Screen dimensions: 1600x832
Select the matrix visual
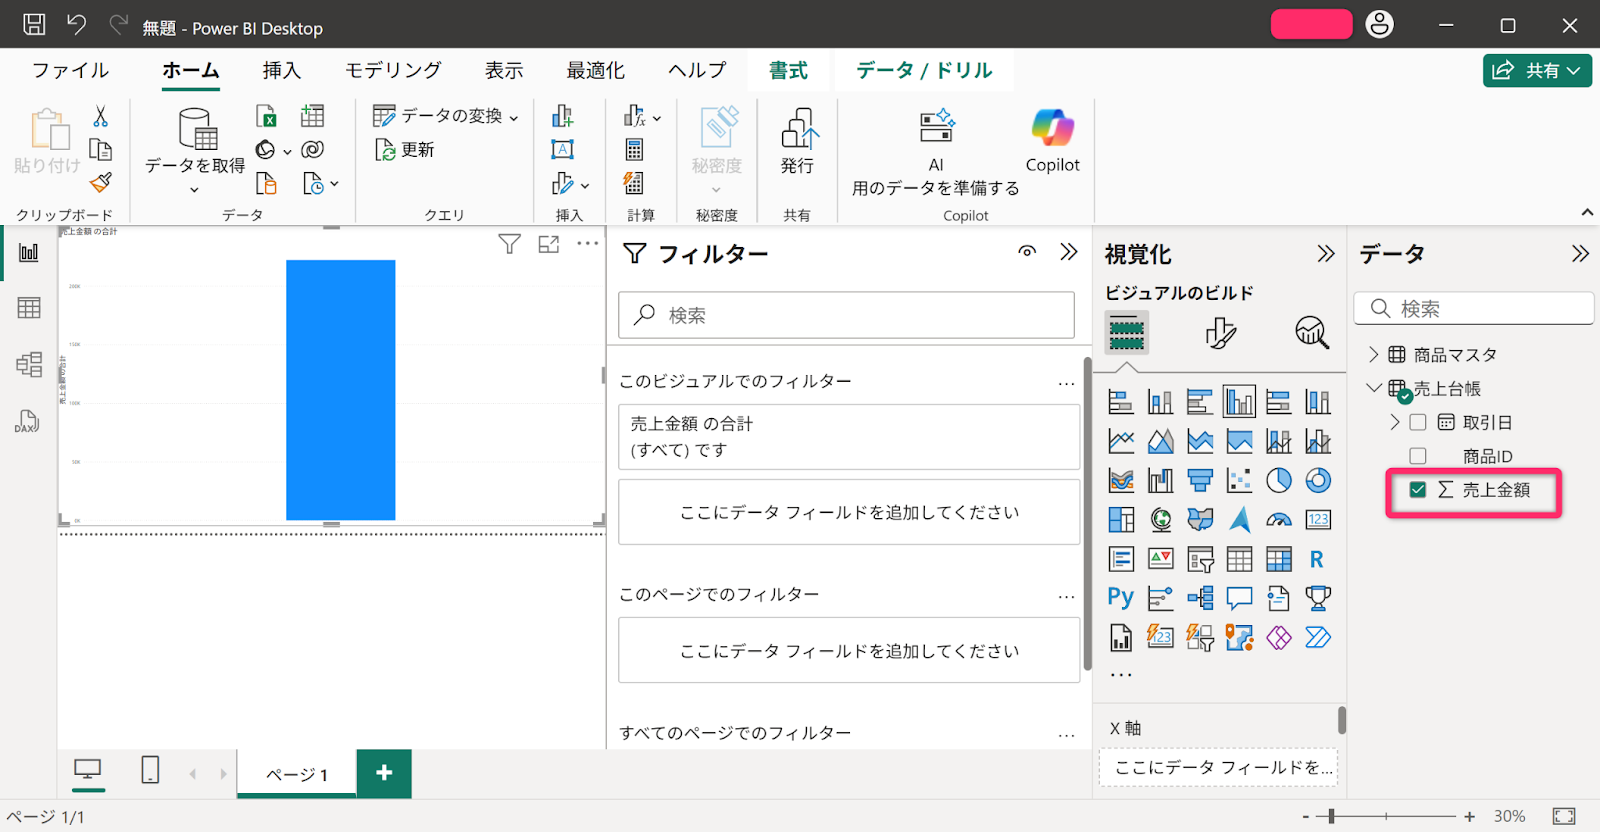pos(1279,559)
